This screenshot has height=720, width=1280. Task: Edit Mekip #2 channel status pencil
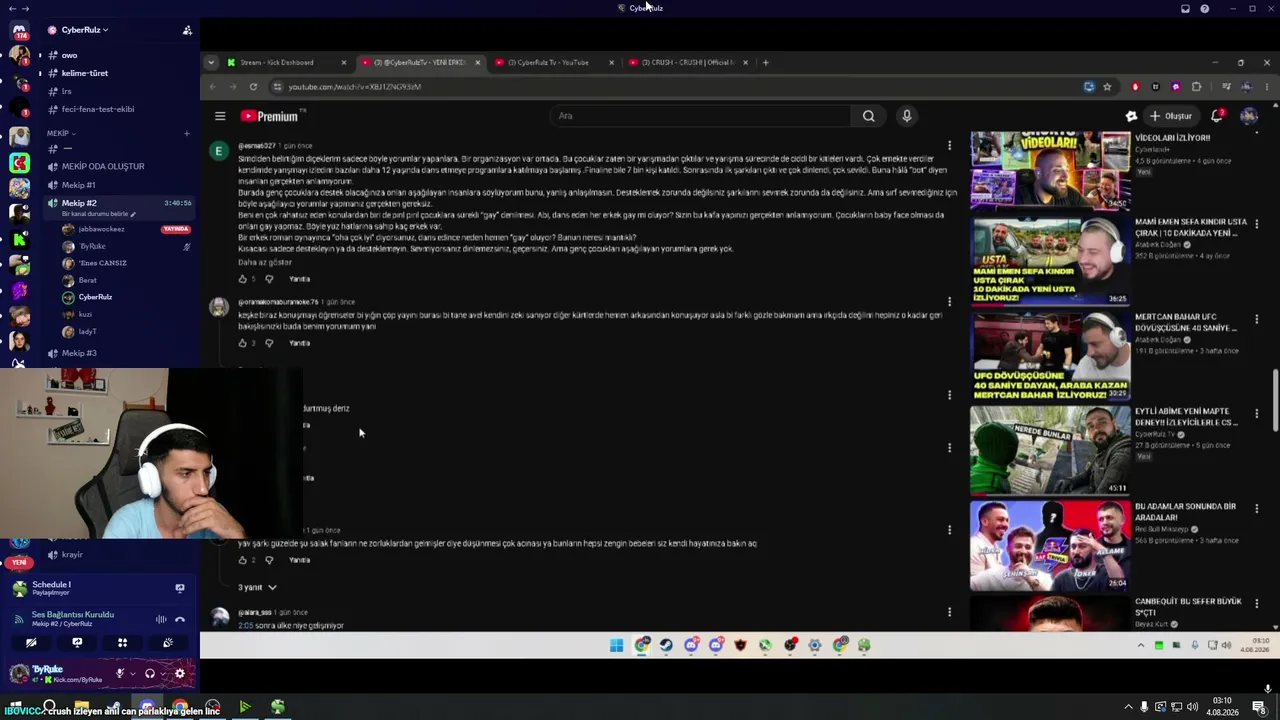click(x=133, y=214)
